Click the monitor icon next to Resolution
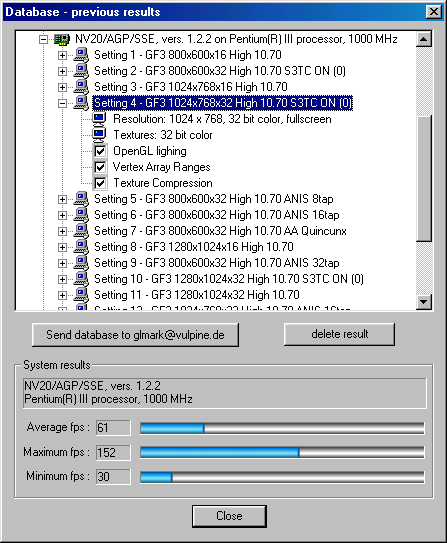Viewport: 447px width, 543px height. click(99, 119)
